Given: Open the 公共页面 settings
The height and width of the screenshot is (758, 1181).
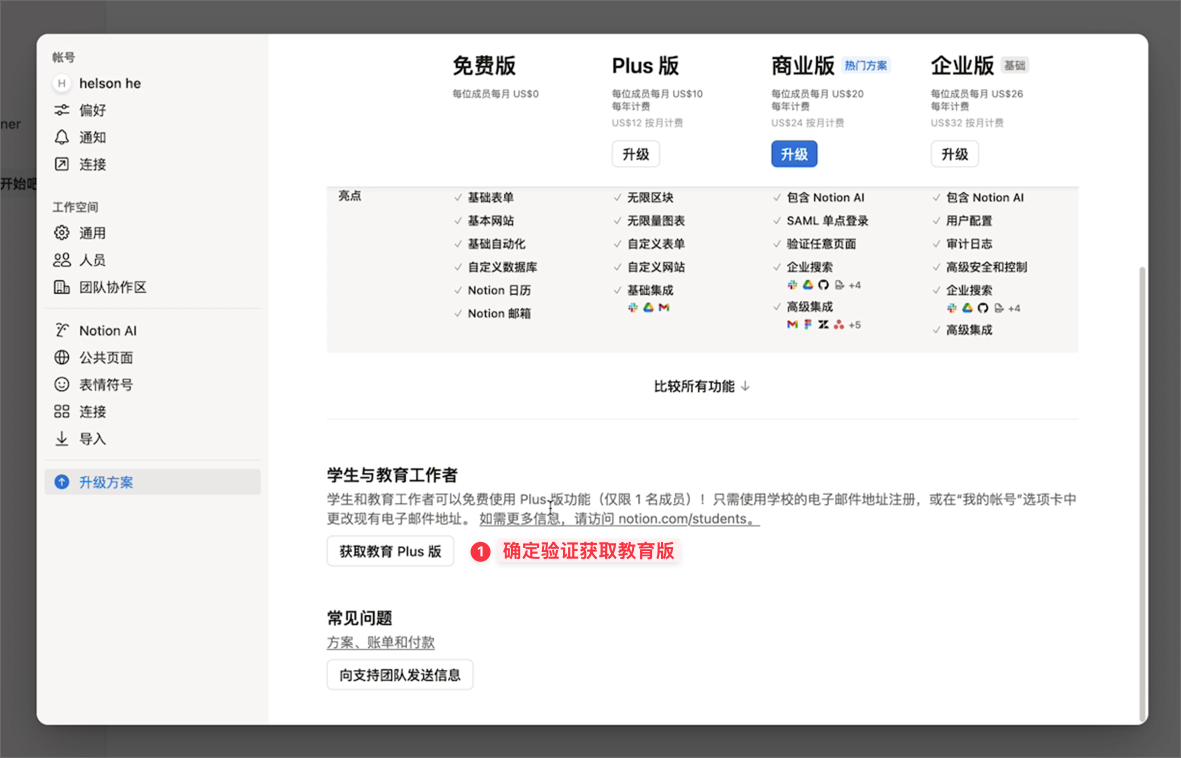Looking at the screenshot, I should 105,357.
